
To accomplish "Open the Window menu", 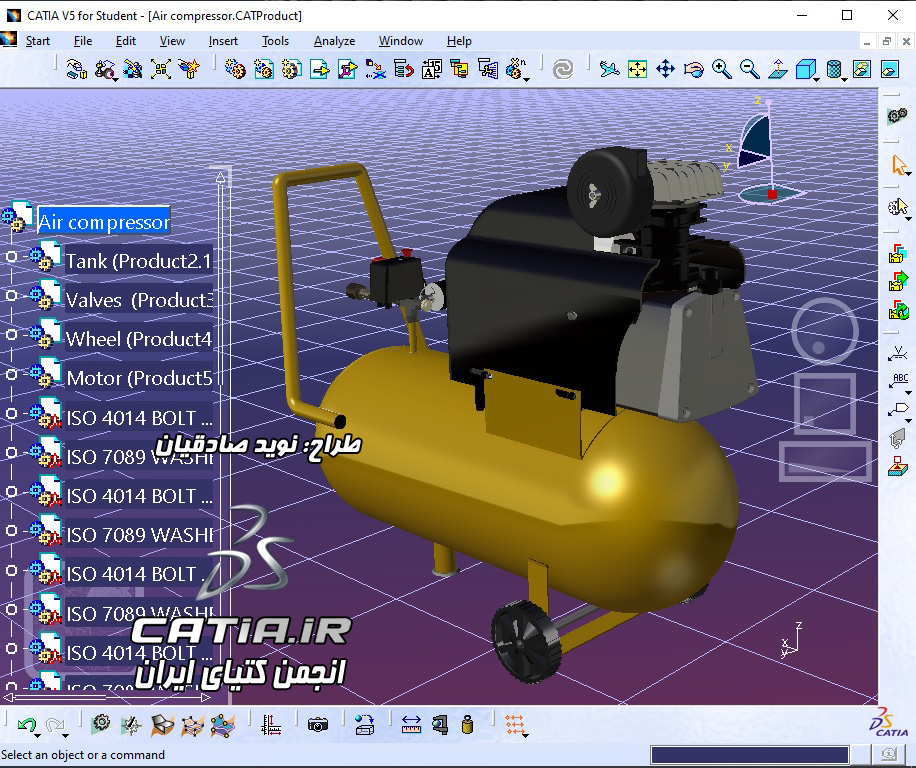I will coord(401,41).
